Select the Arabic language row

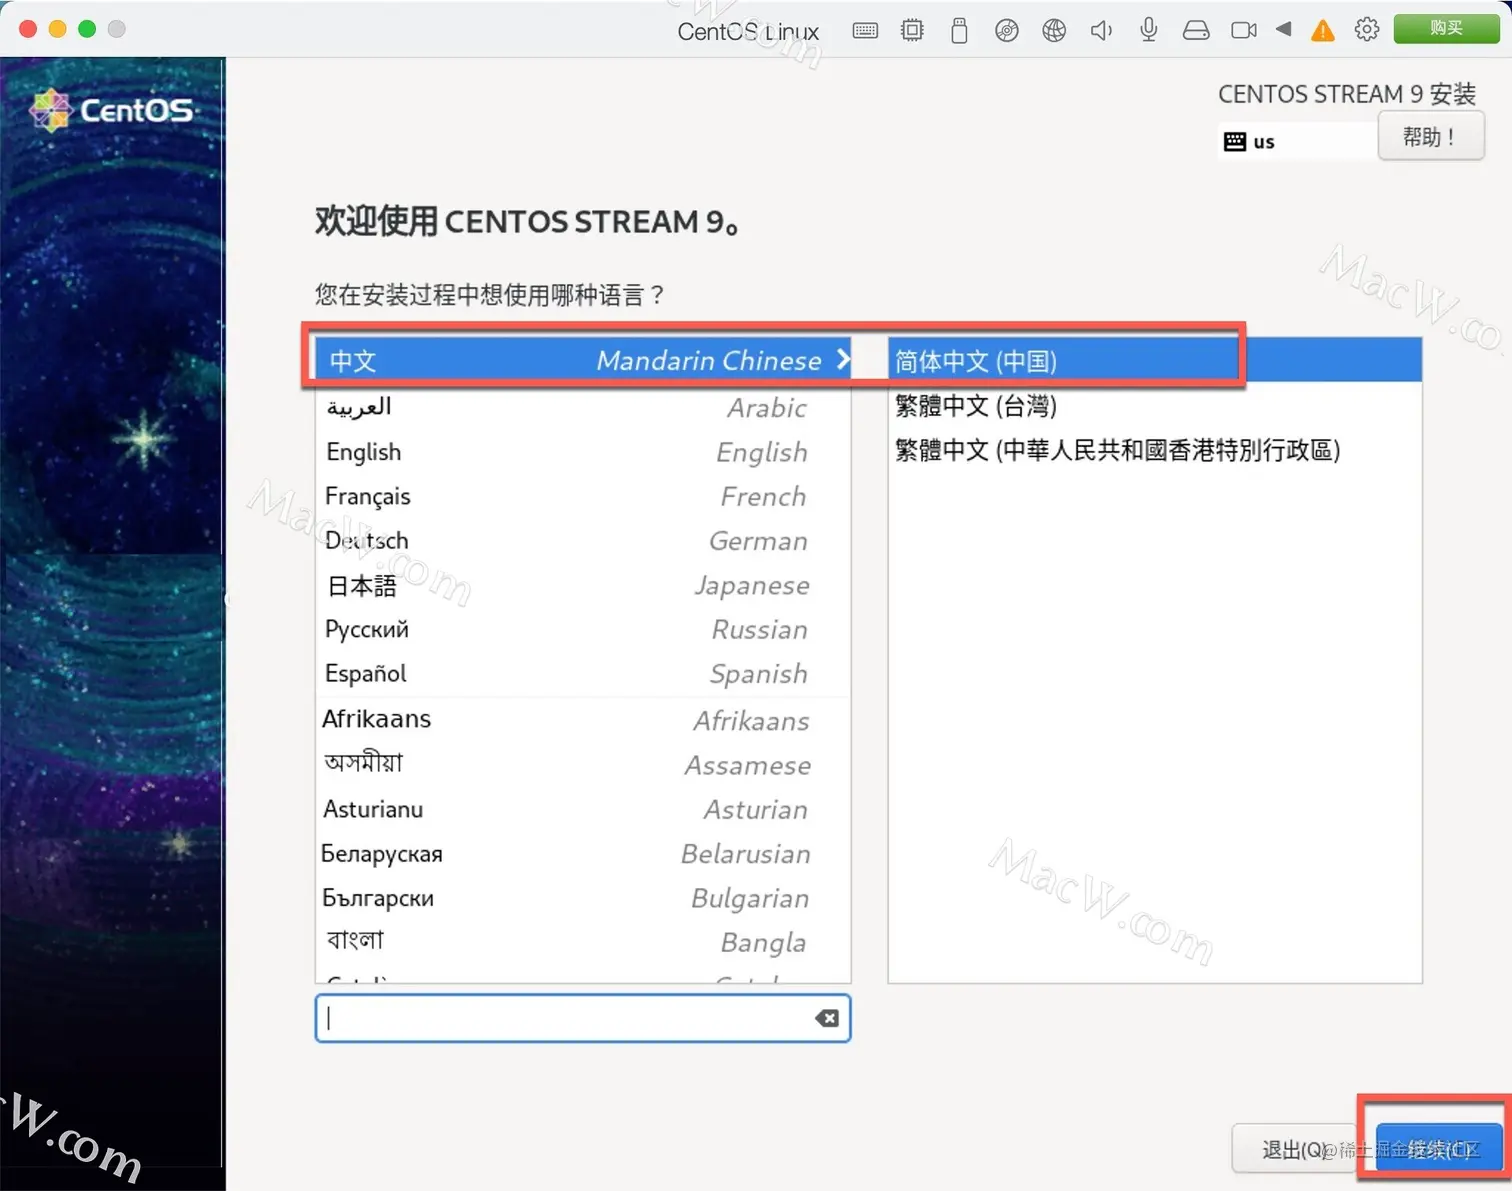coord(583,407)
